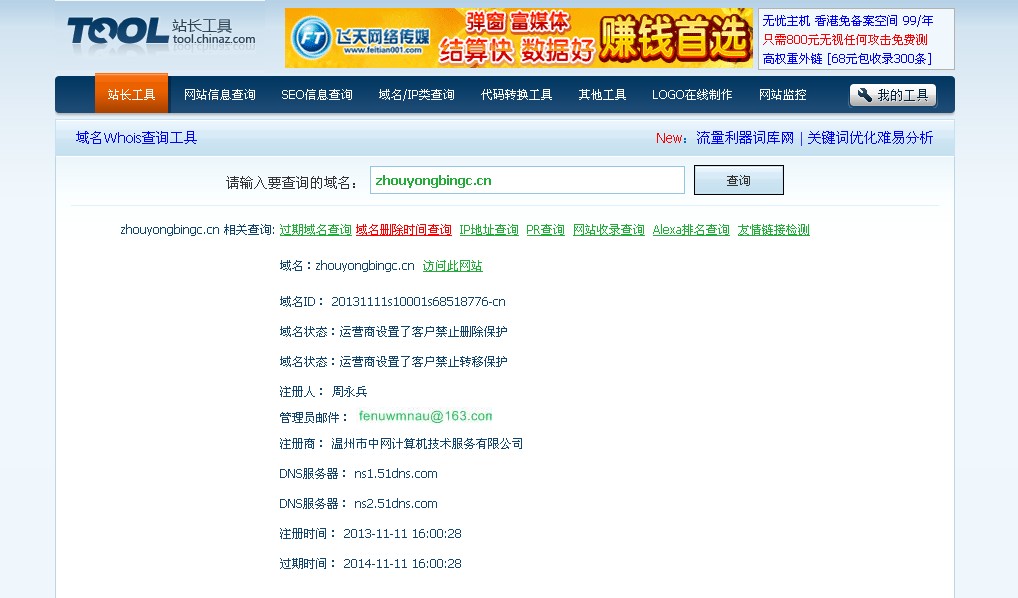Click the 查询 search button

pyautogui.click(x=739, y=180)
